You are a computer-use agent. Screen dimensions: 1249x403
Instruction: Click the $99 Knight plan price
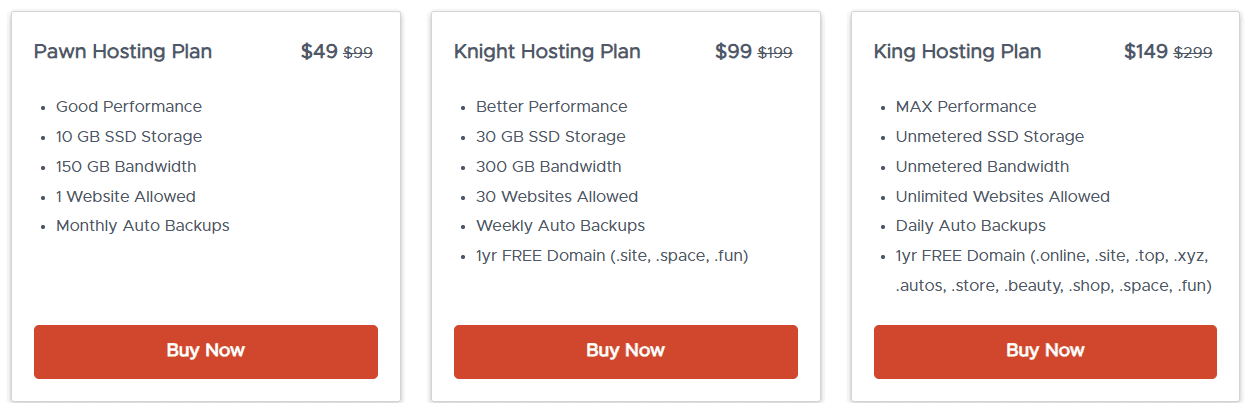click(x=733, y=52)
